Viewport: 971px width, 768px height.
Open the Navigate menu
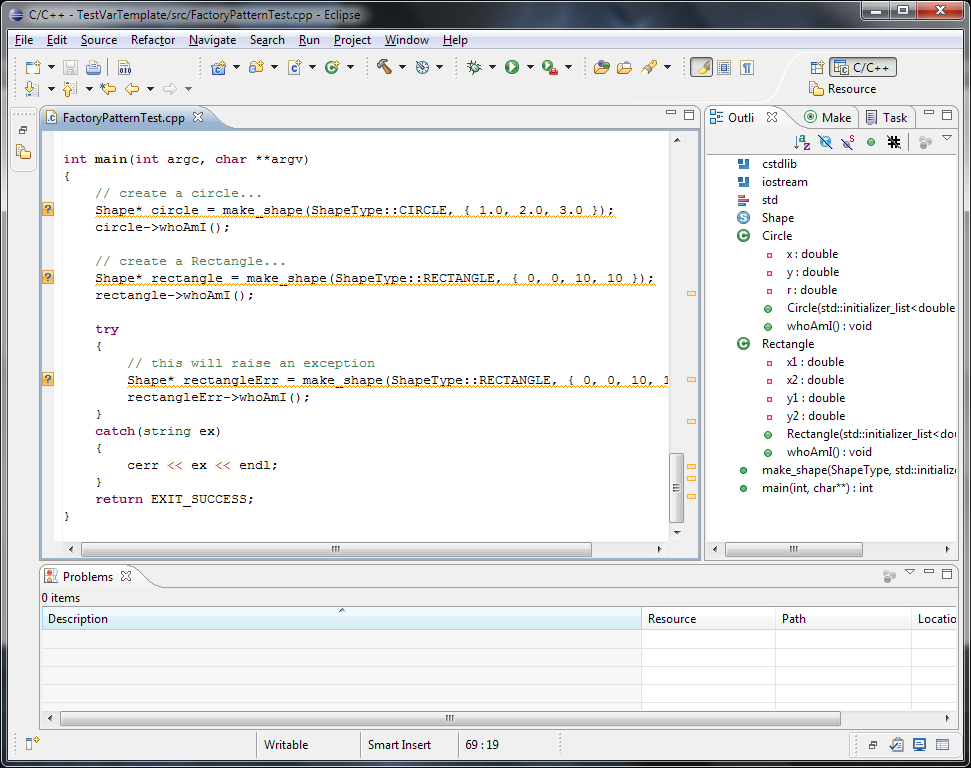tap(212, 40)
